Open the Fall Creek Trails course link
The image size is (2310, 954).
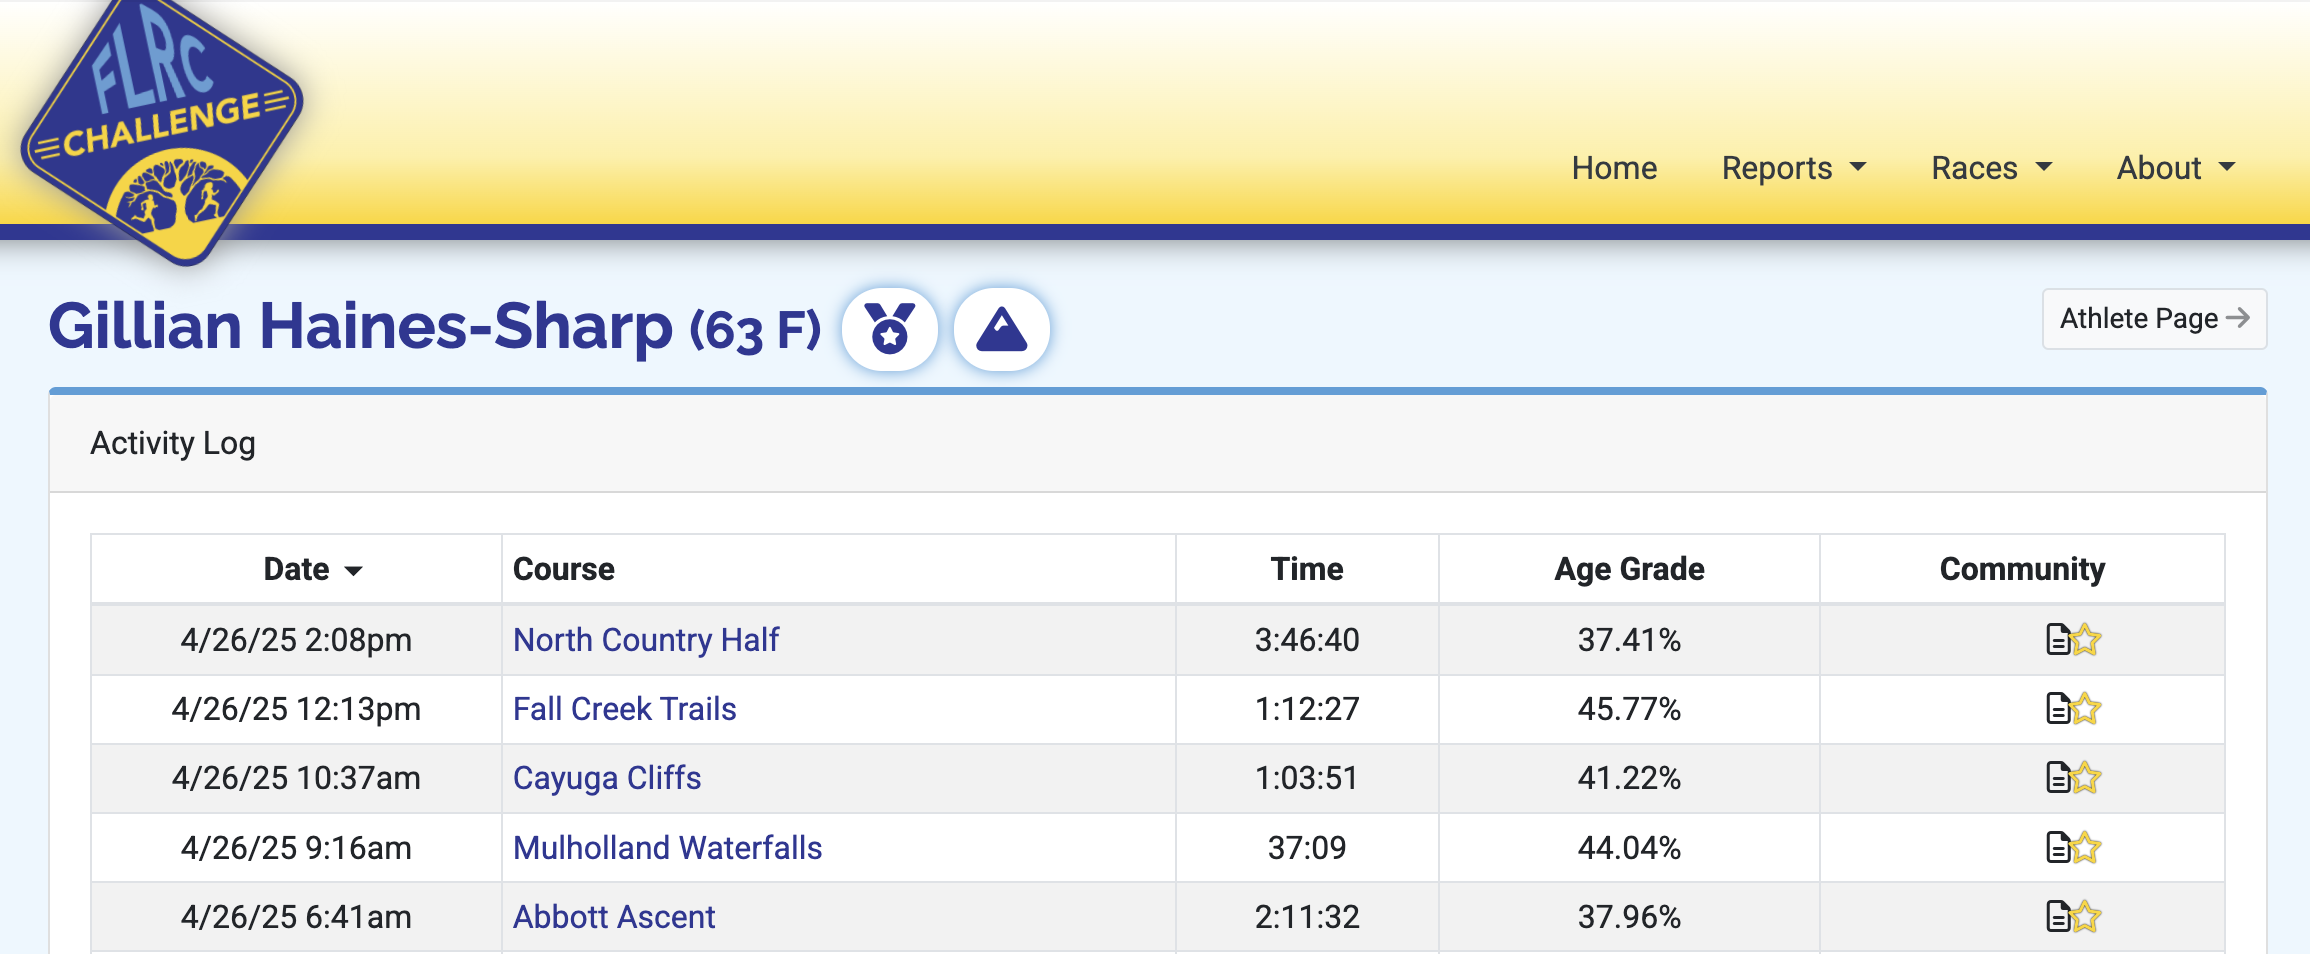[625, 709]
